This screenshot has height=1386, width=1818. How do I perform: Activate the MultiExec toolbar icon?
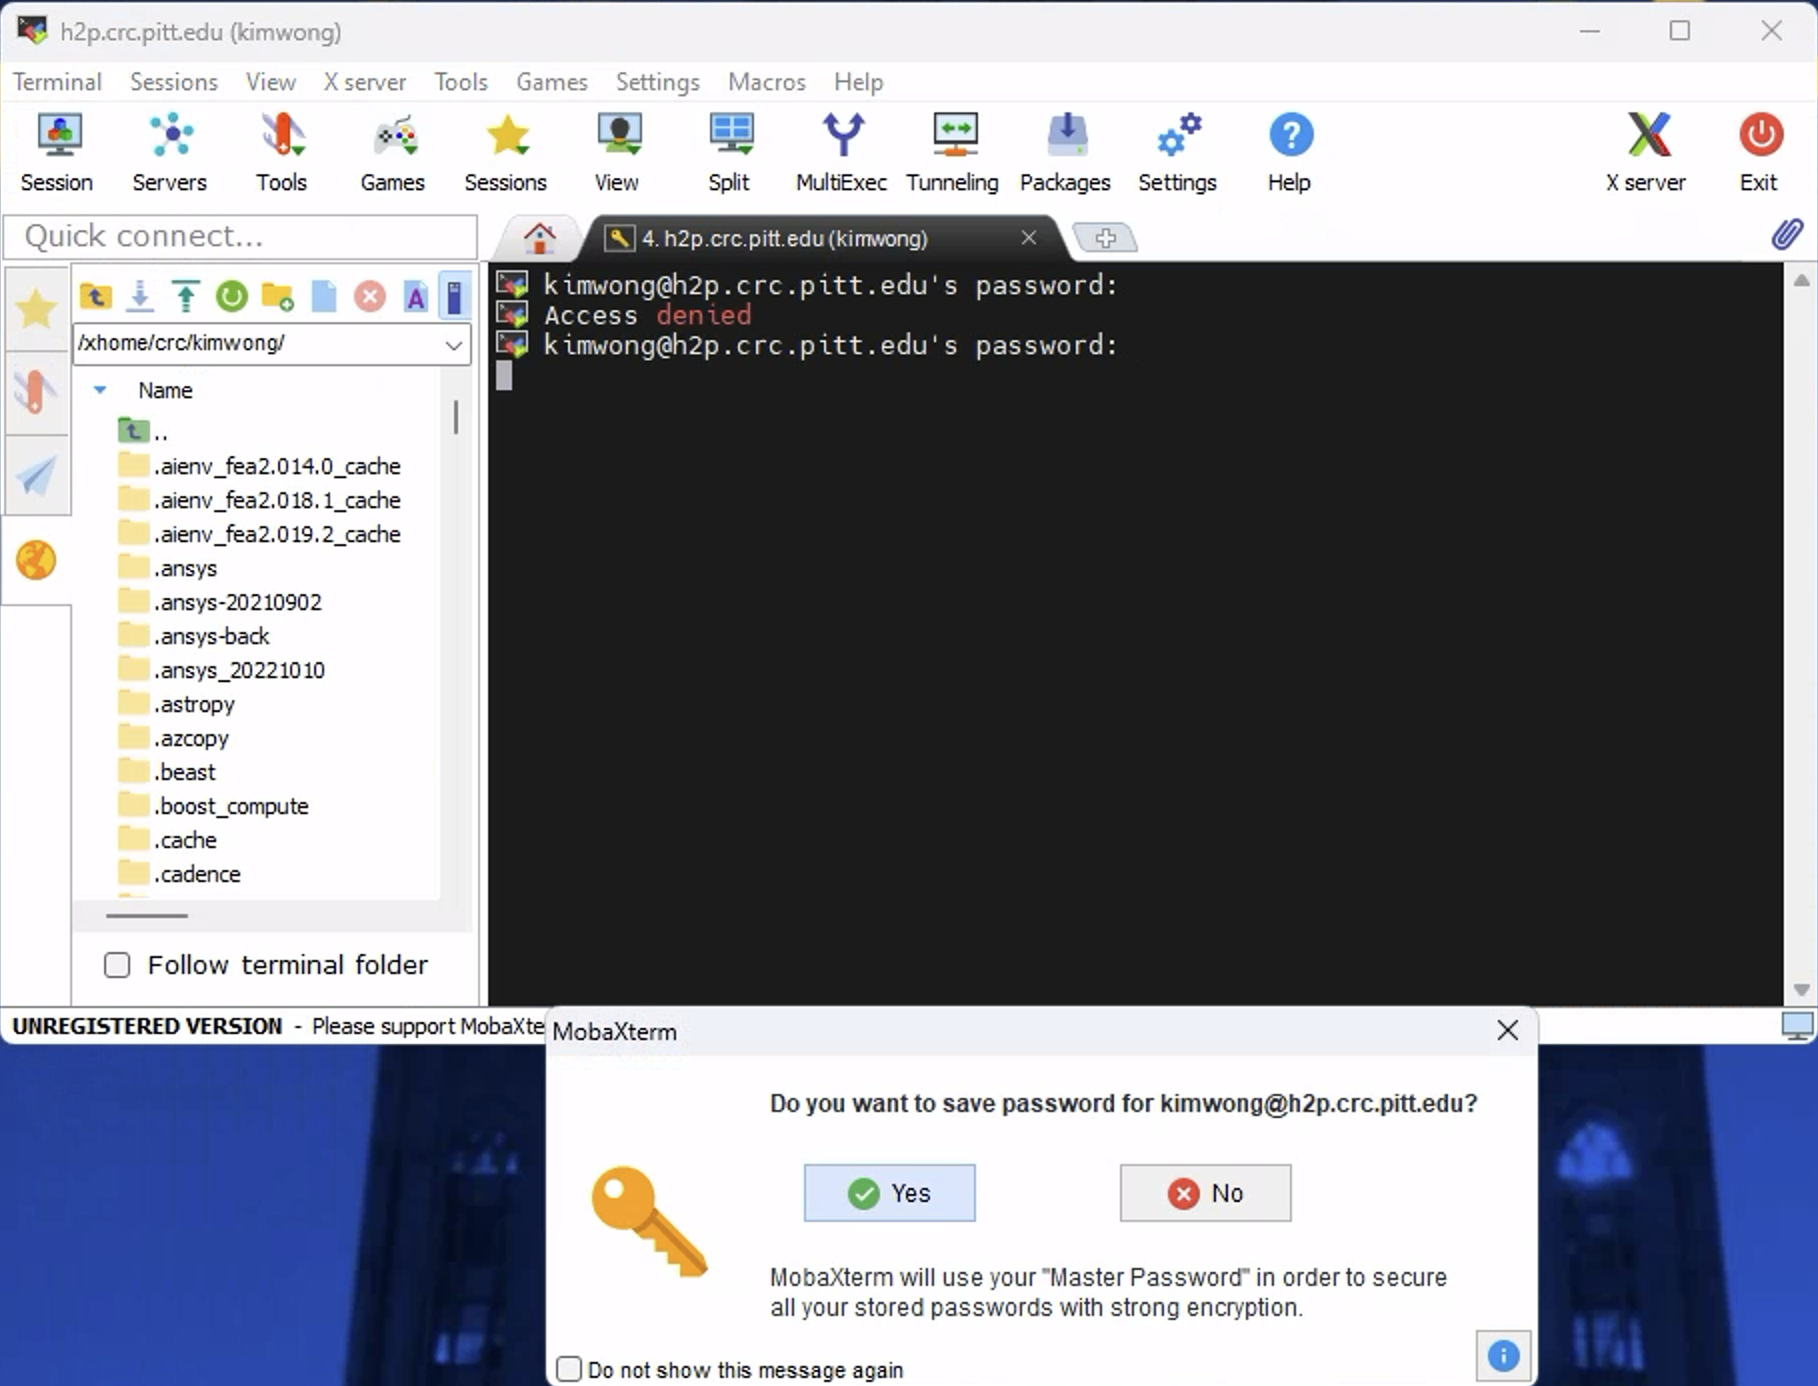pos(841,153)
